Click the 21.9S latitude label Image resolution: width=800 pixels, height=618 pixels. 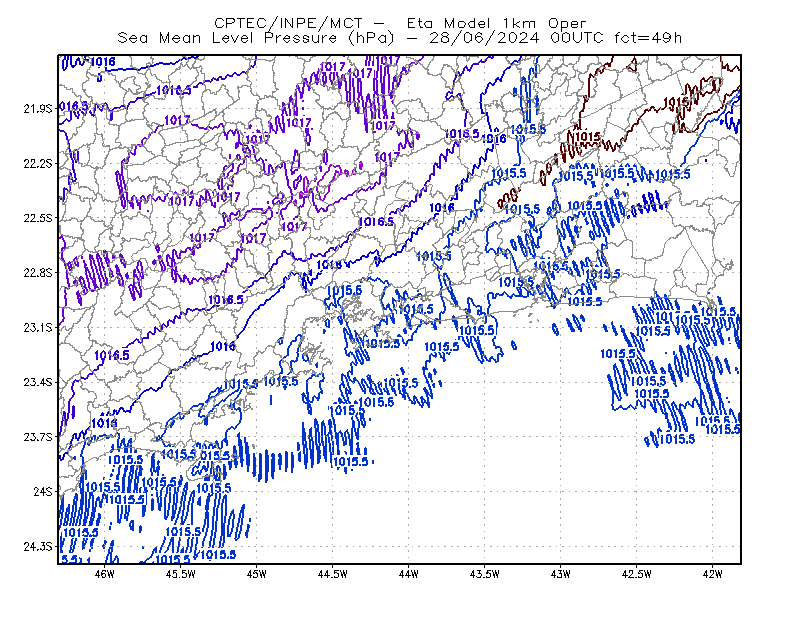tap(38, 109)
